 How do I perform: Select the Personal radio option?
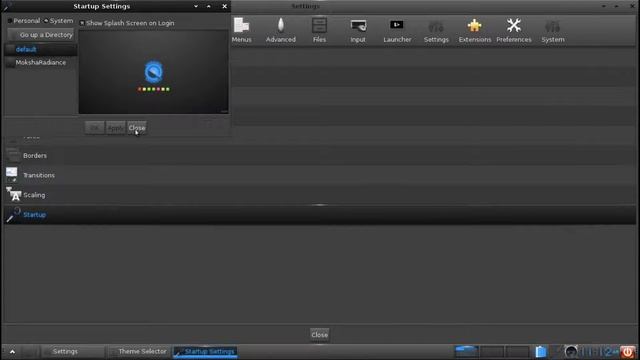coord(24,20)
